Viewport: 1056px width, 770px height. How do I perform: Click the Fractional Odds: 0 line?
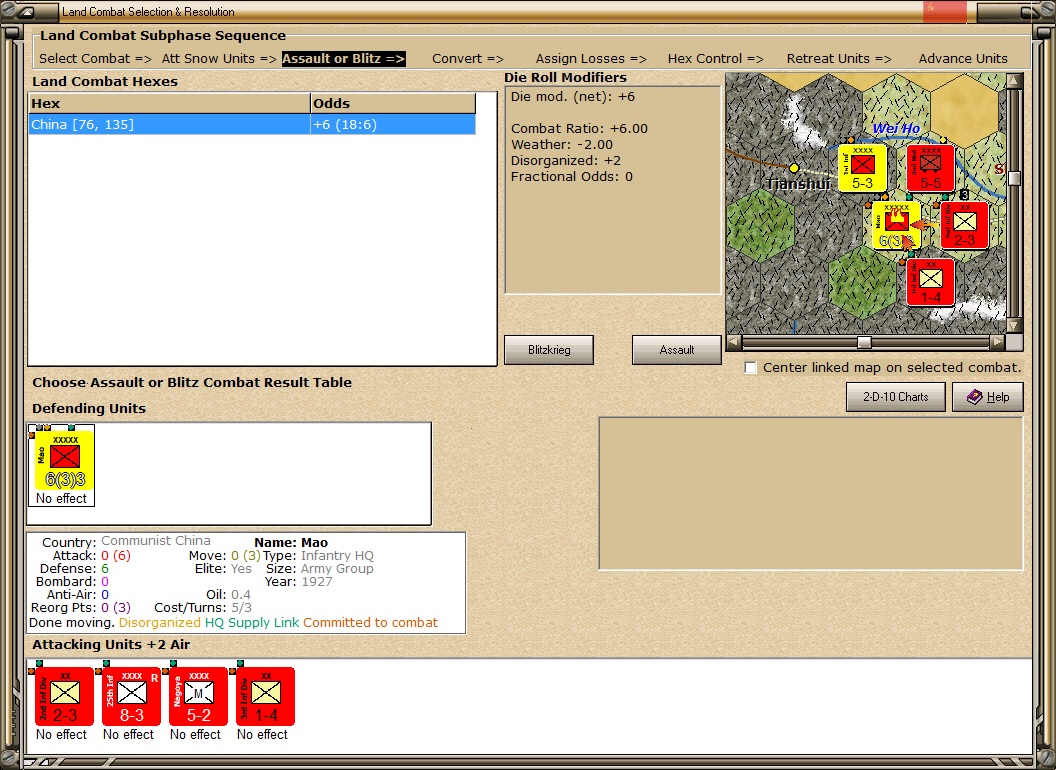pyautogui.click(x=572, y=177)
